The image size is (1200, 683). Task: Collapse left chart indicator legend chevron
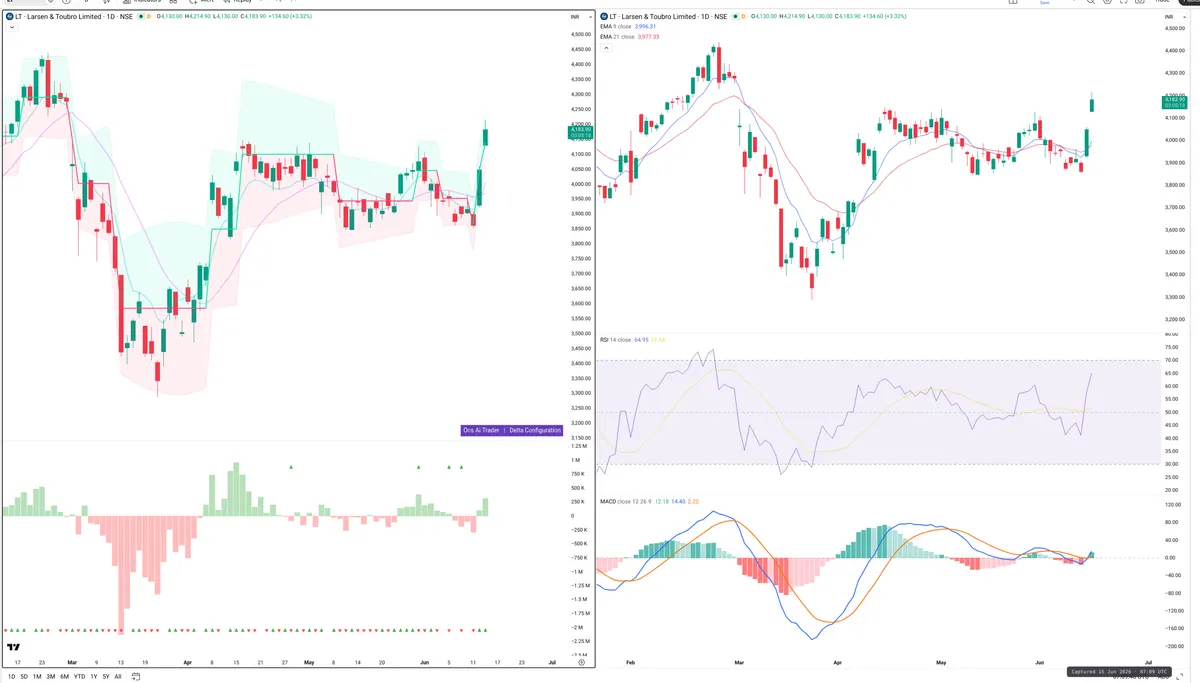pyautogui.click(x=10, y=27)
